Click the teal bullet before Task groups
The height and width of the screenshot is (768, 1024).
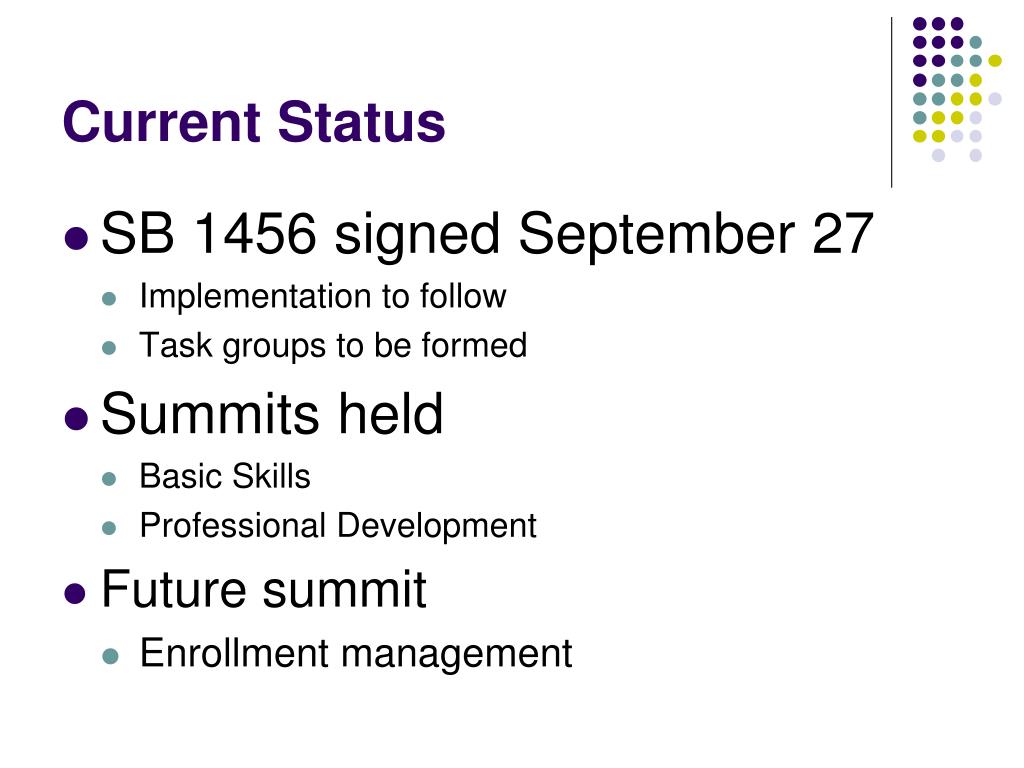click(109, 348)
